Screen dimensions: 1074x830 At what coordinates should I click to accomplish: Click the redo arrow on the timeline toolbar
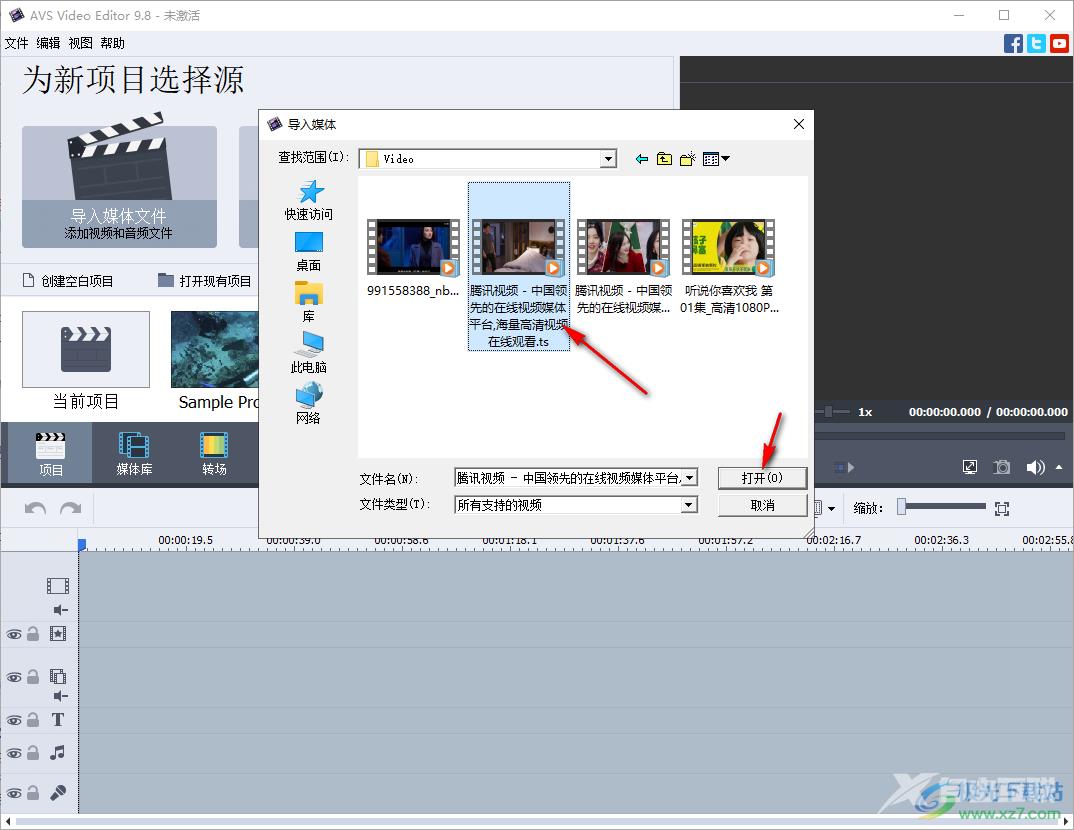(x=71, y=509)
